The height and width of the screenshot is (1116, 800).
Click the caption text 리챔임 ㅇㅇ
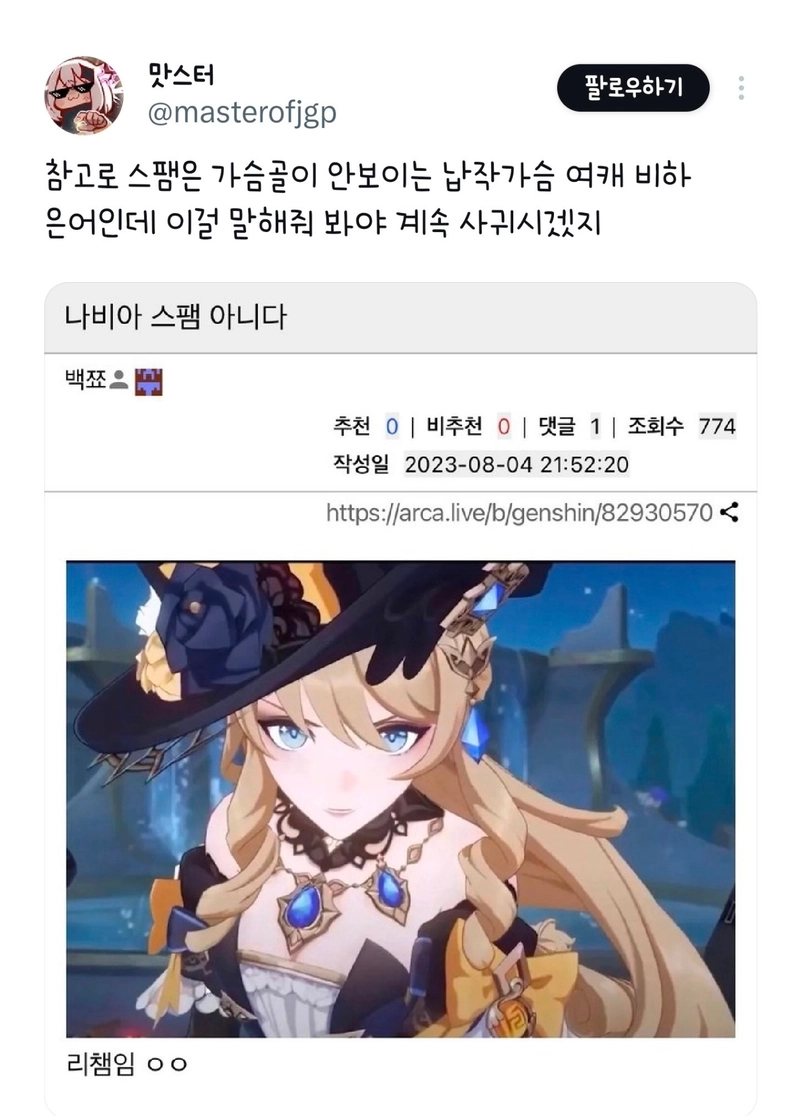[x=127, y=1064]
